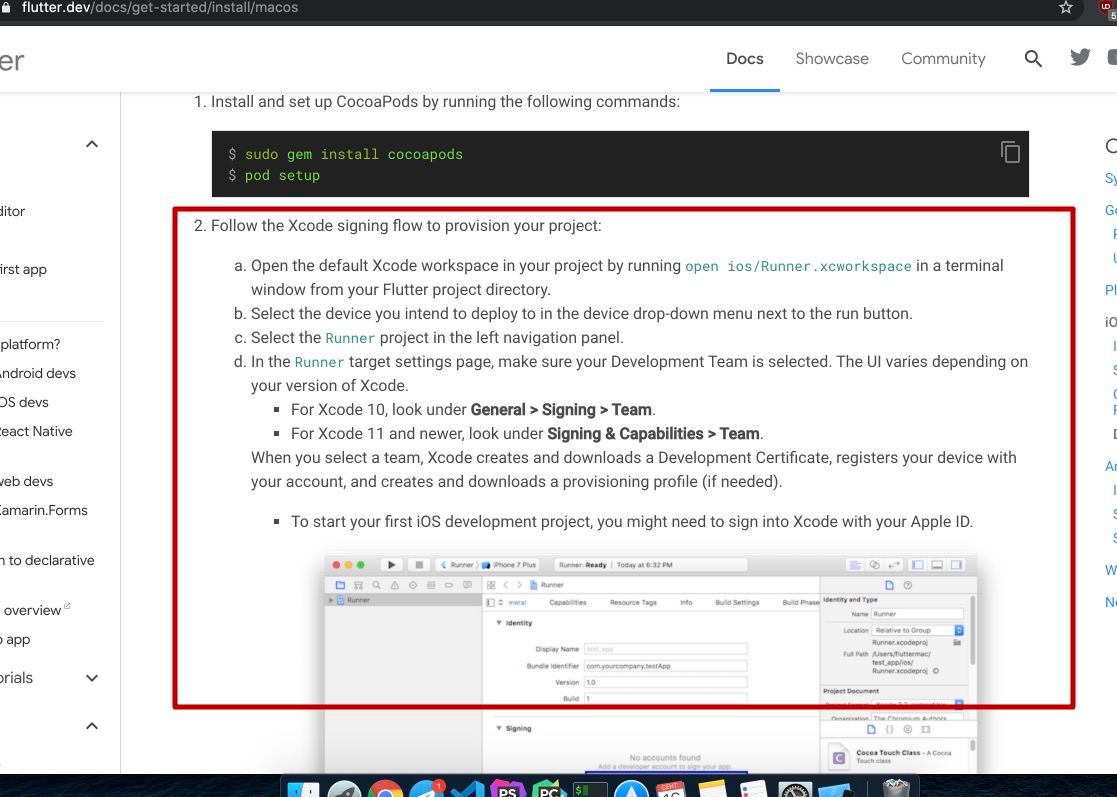The height and width of the screenshot is (797, 1117).
Task: Open the editor sidebar link
Action: pyautogui.click(x=12, y=212)
